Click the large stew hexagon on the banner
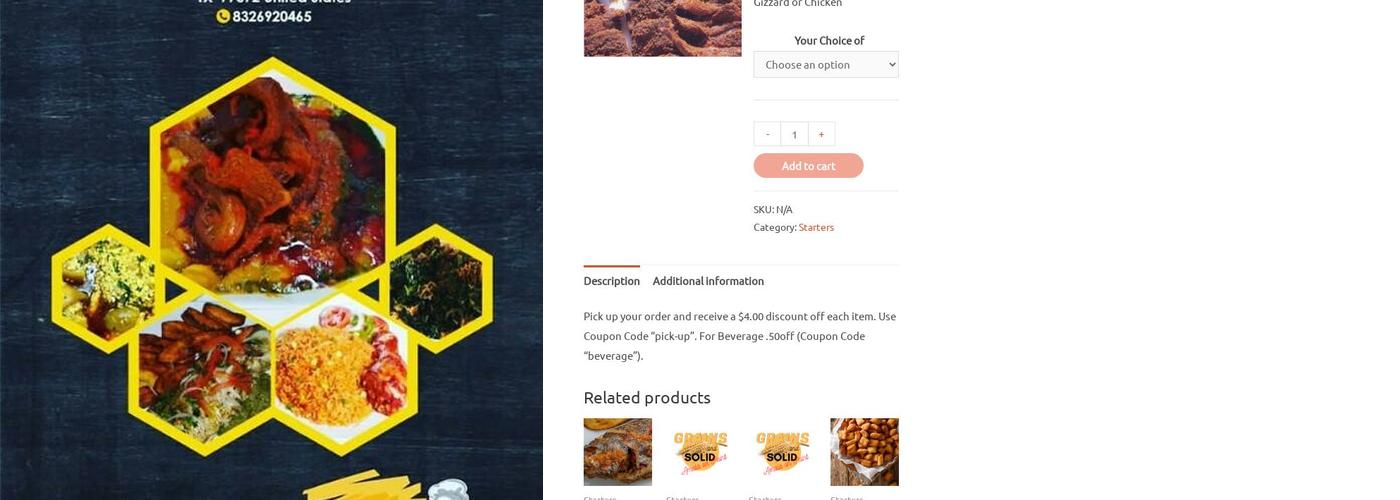Viewport: 1400px width, 500px height. [x=271, y=170]
